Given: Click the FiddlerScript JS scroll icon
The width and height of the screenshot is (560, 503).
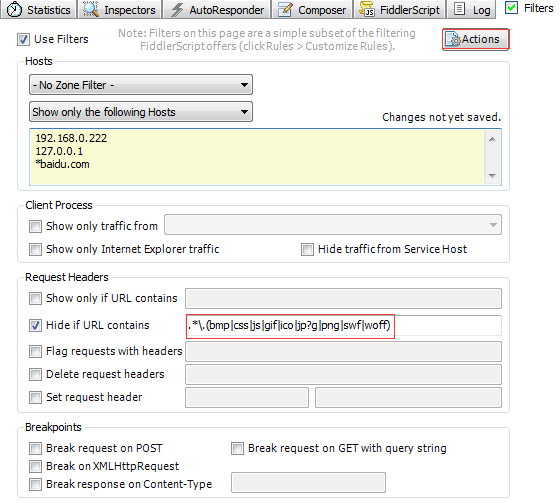Looking at the screenshot, I should click(x=366, y=9).
